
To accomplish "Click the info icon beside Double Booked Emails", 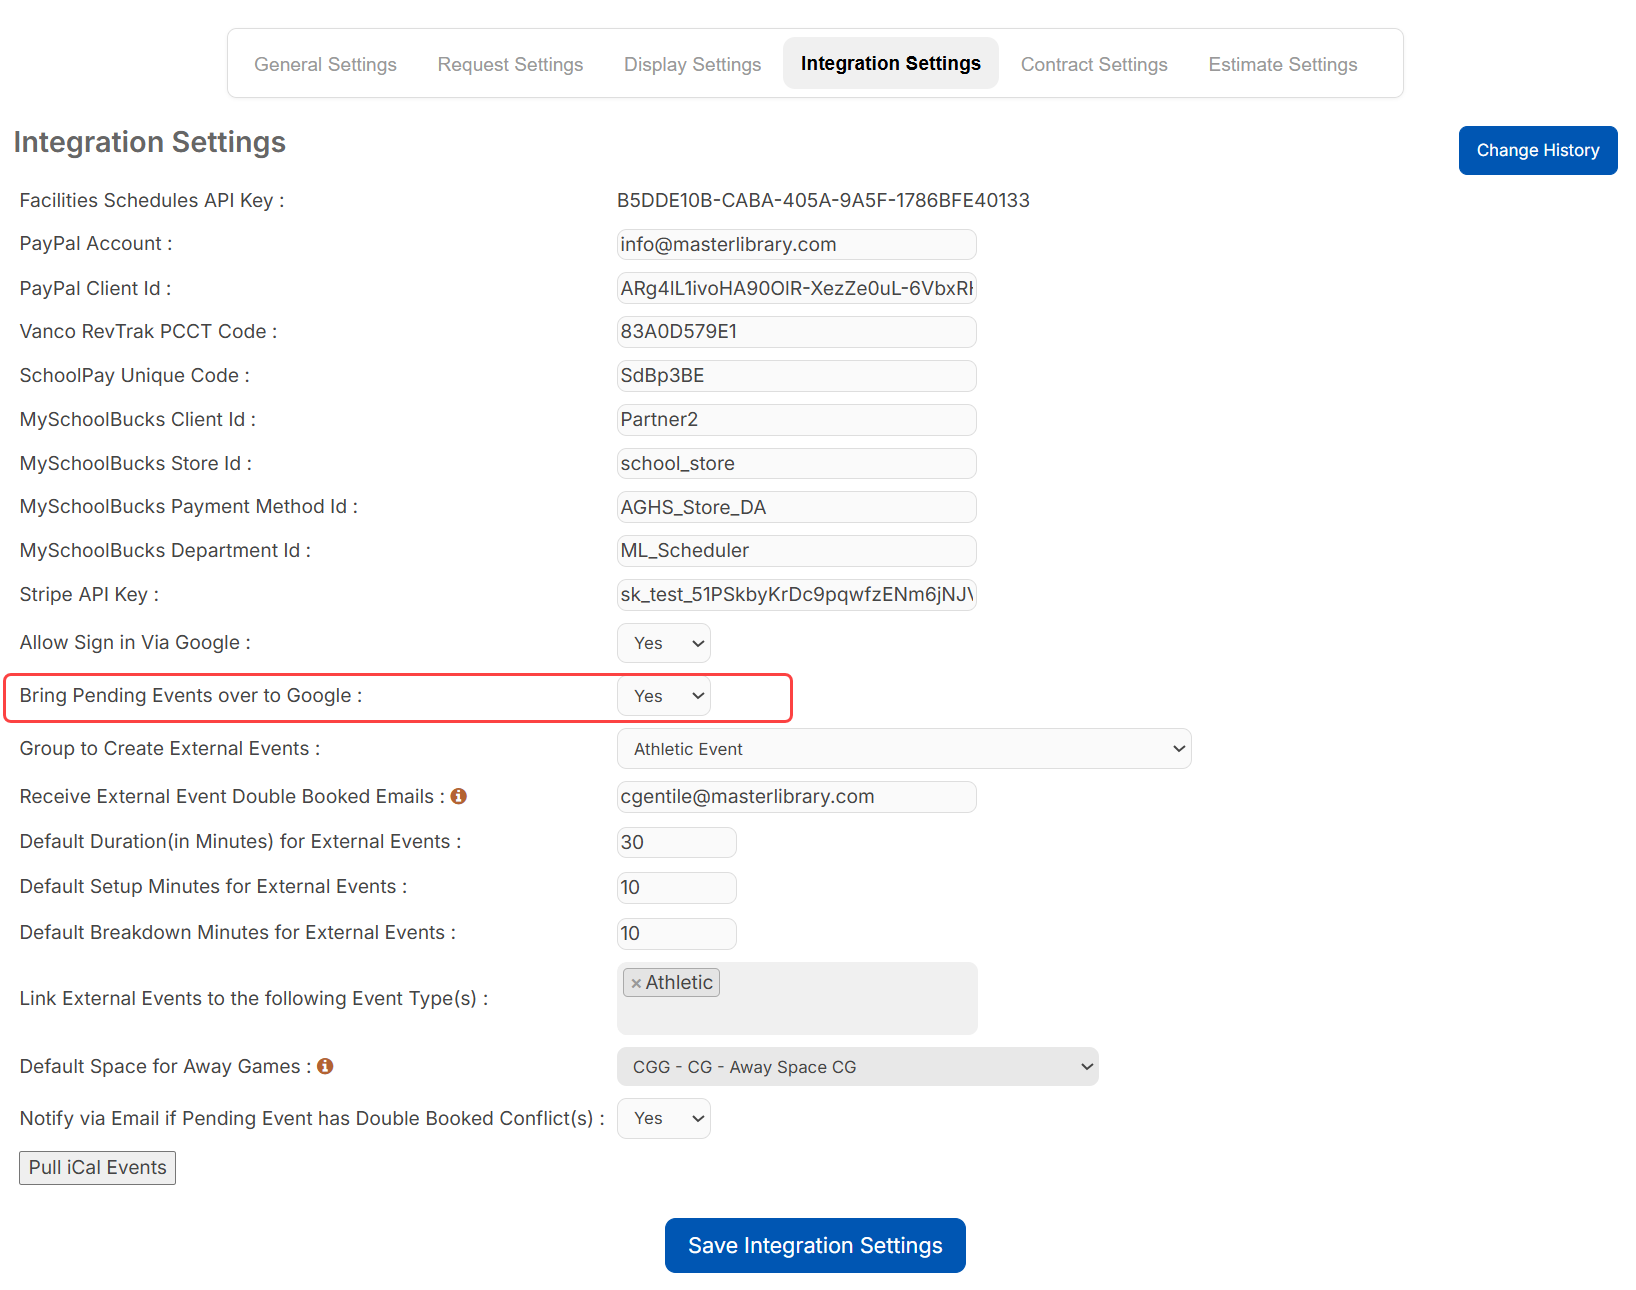I will tap(459, 796).
